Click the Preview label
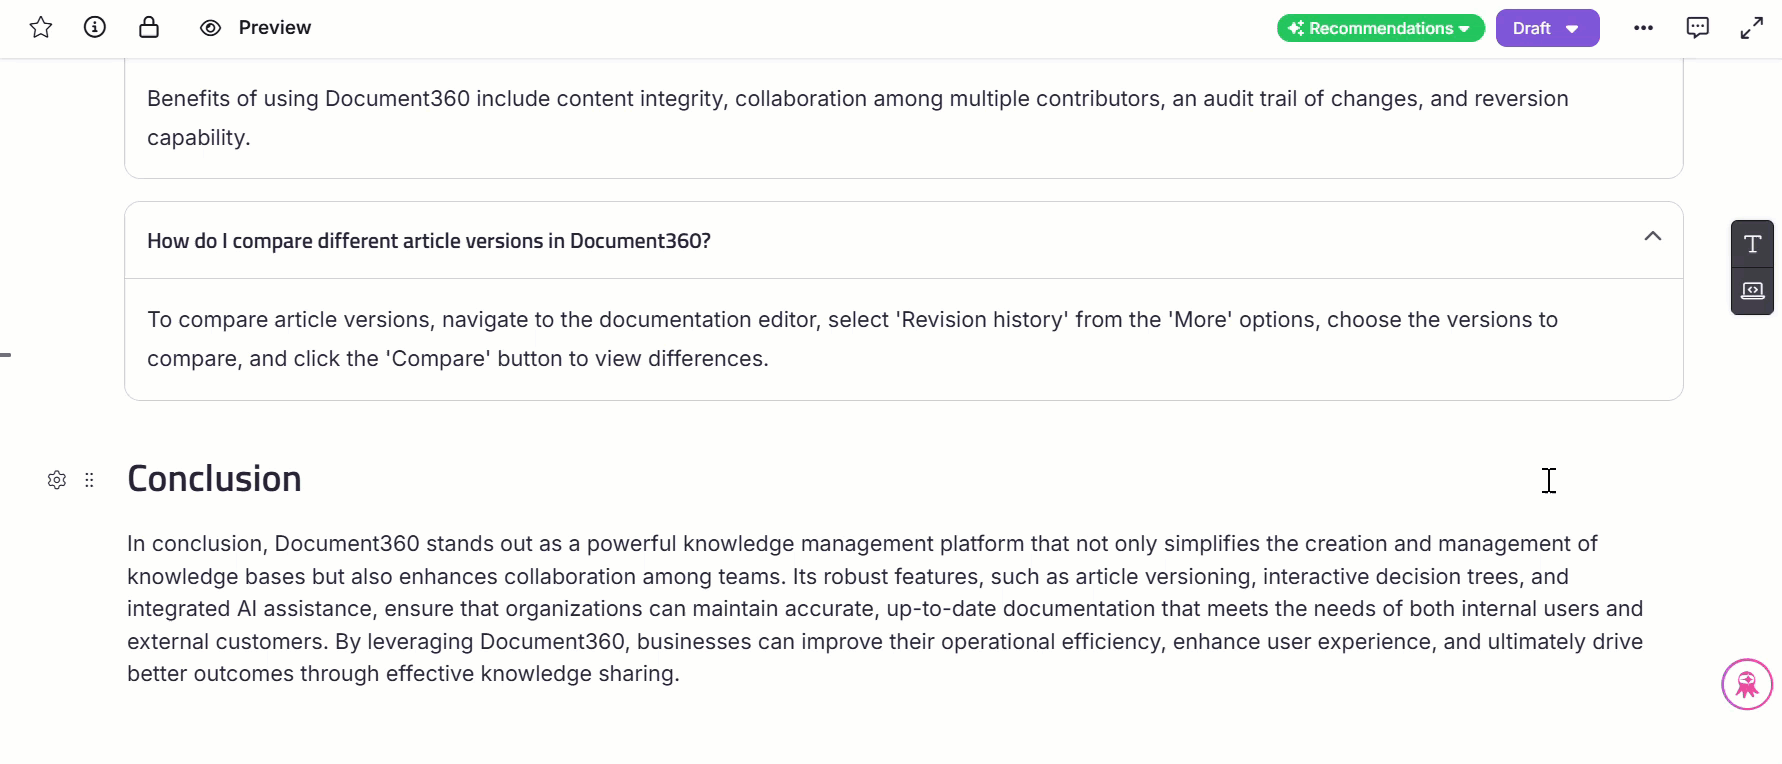 (274, 28)
